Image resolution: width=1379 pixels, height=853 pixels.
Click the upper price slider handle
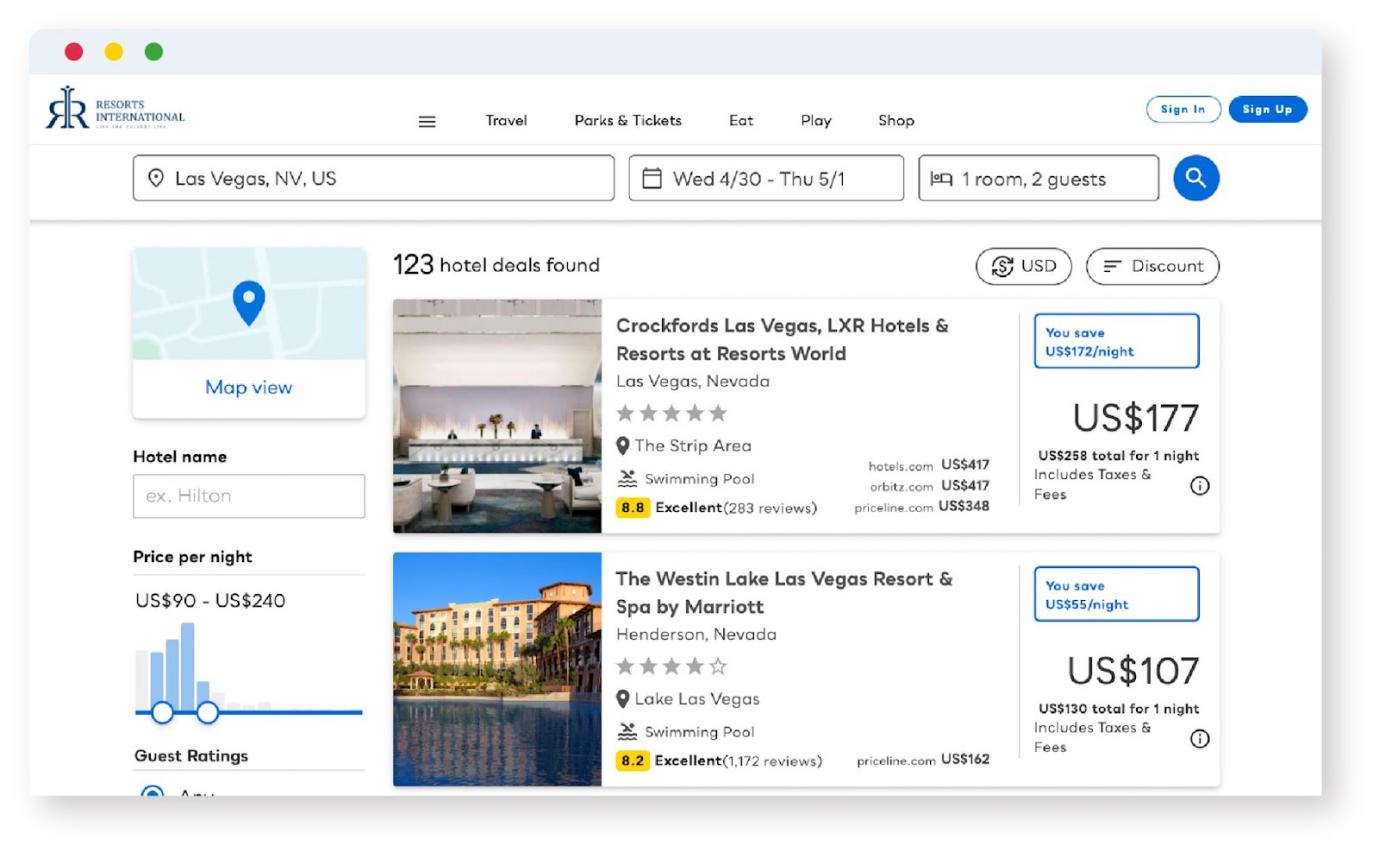pos(207,713)
